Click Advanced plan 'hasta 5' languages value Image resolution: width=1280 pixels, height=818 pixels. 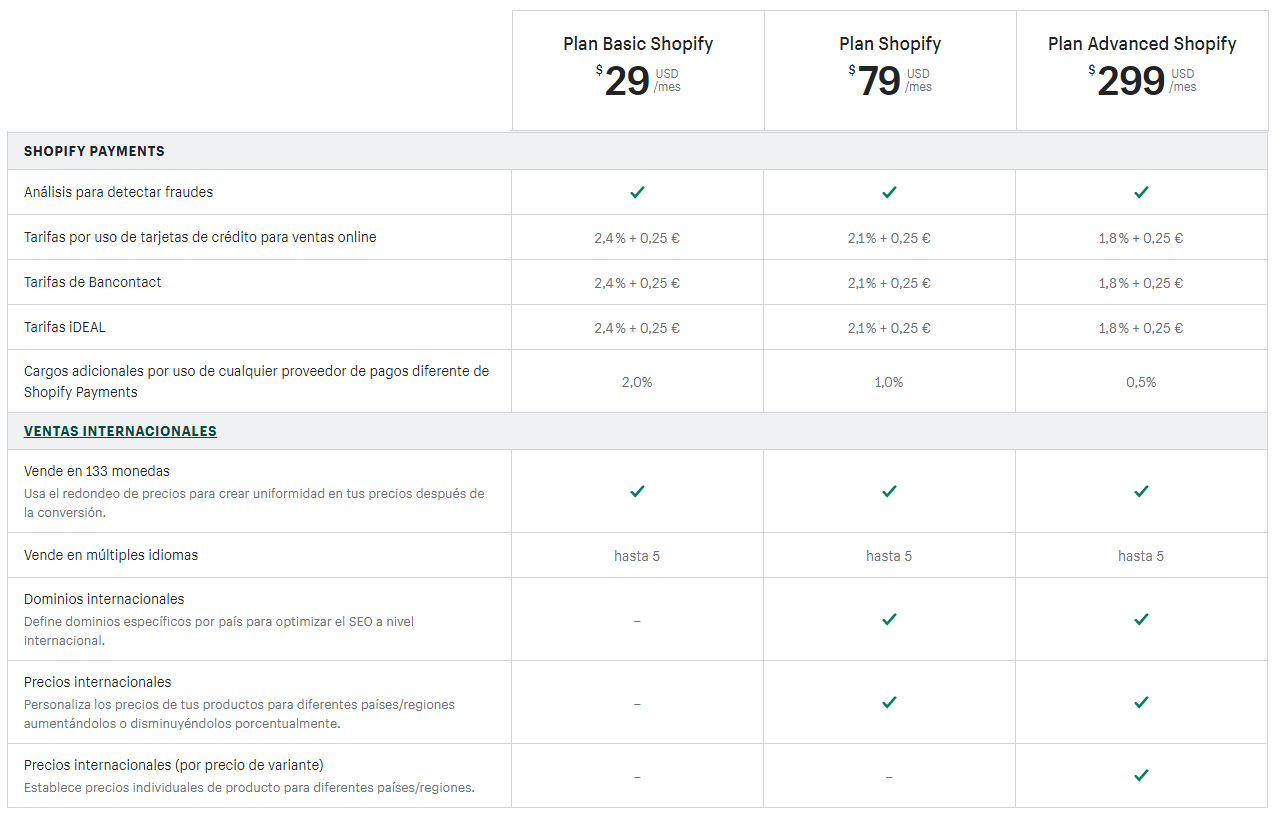[1141, 556]
